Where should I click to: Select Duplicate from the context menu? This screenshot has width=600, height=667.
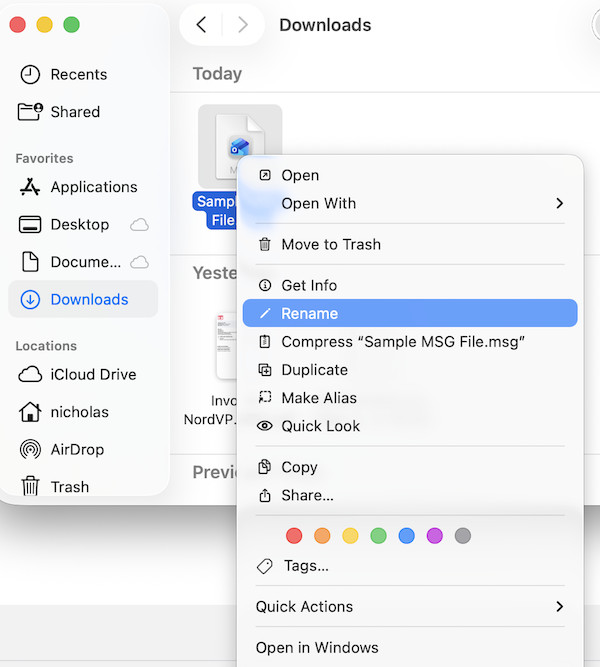[x=314, y=370]
